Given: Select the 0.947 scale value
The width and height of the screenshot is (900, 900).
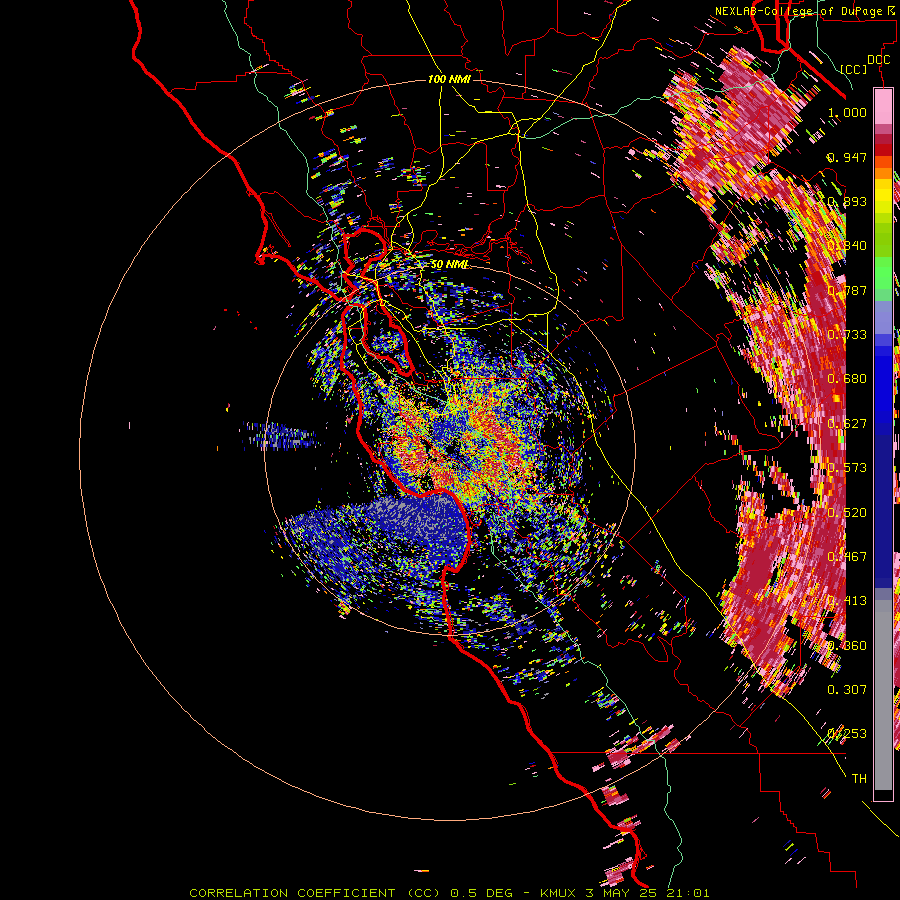Looking at the screenshot, I should pos(847,157).
